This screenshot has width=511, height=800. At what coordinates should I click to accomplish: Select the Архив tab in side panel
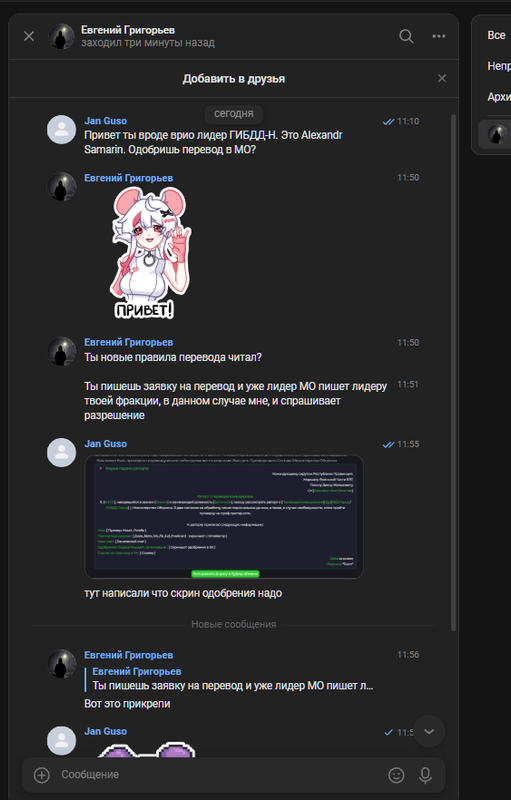[499, 97]
